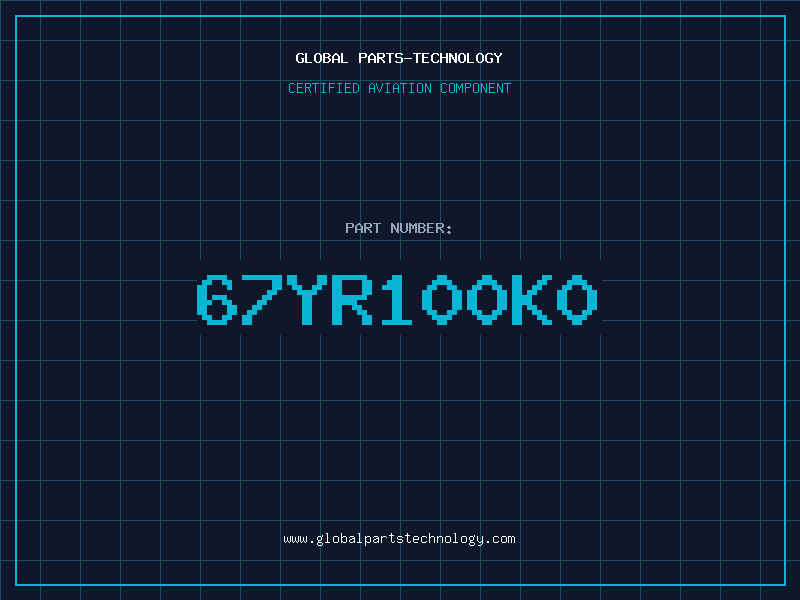The image size is (800, 600).
Task: Select the CERTIFIED AVIATION COMPONENT subtitle
Action: tap(399, 88)
